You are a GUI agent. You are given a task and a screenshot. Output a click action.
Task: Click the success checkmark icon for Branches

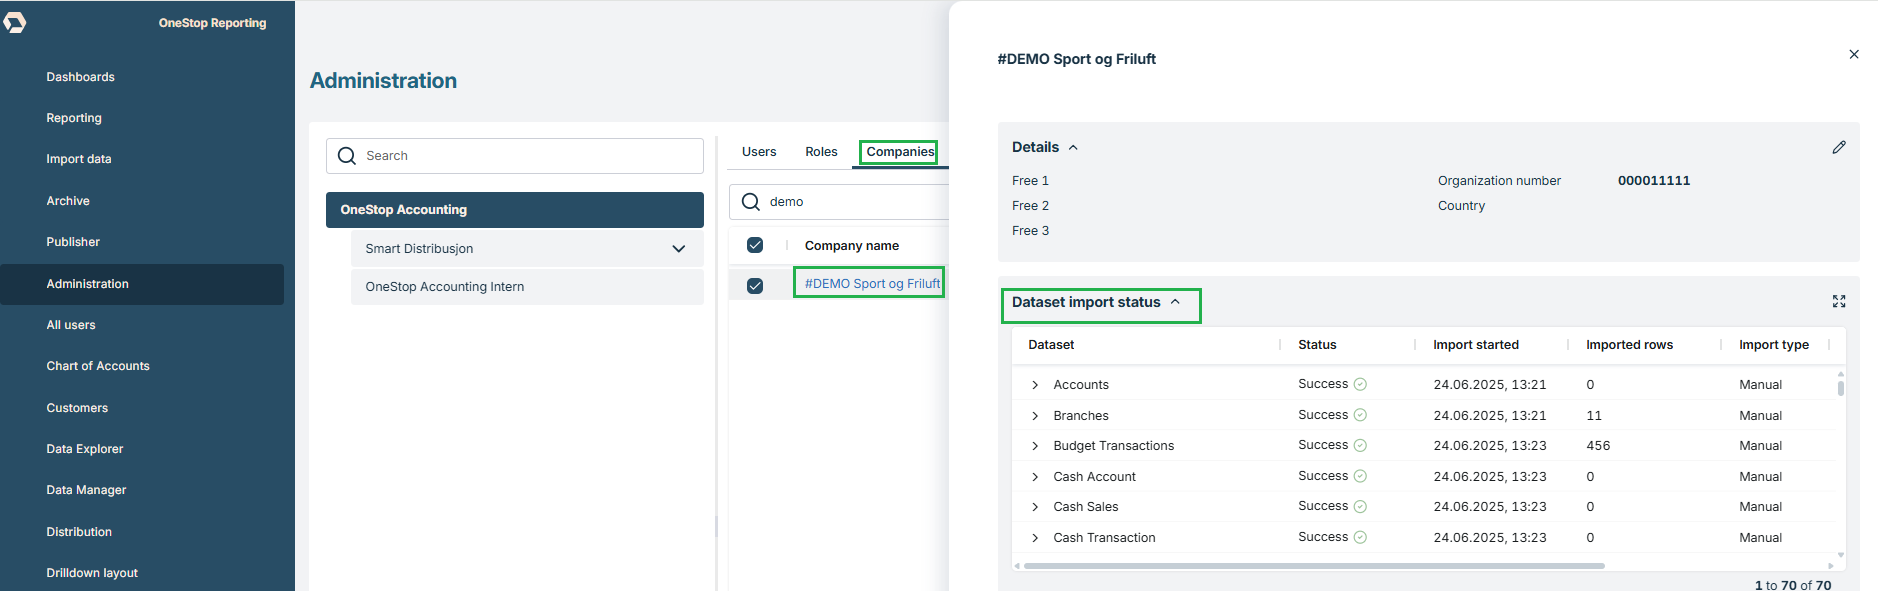coord(1360,415)
